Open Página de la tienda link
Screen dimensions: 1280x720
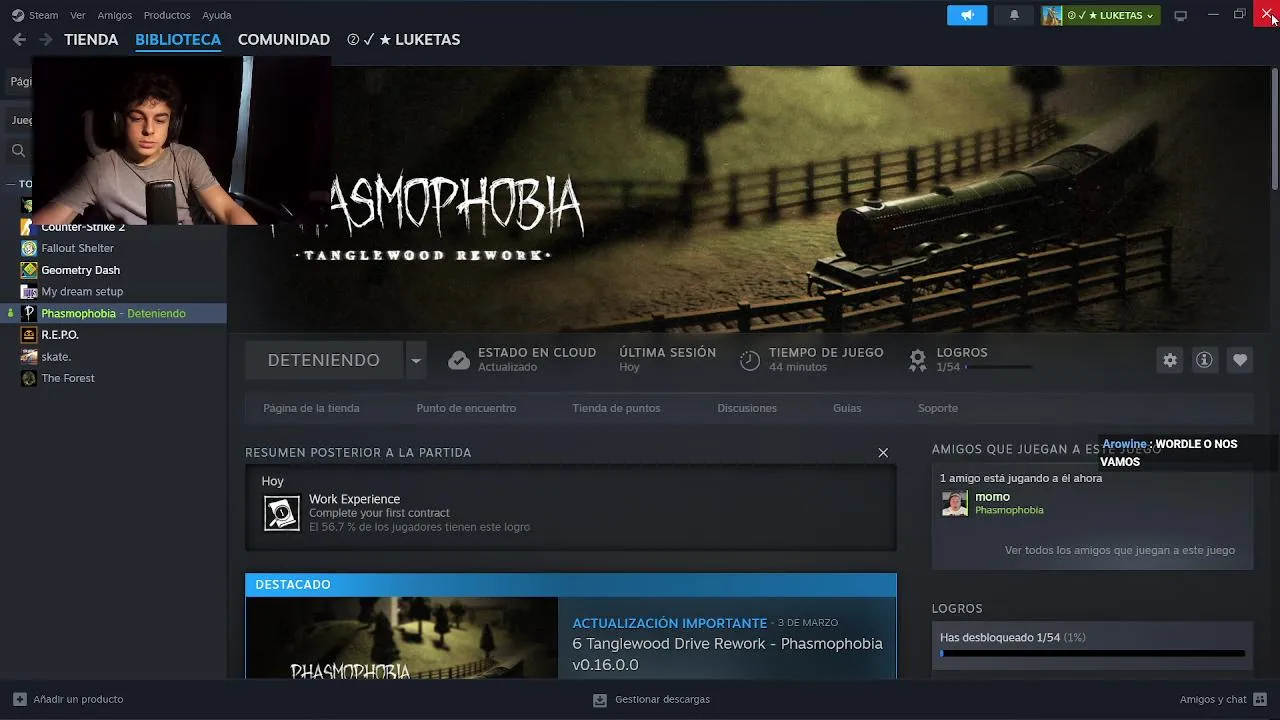(x=311, y=408)
